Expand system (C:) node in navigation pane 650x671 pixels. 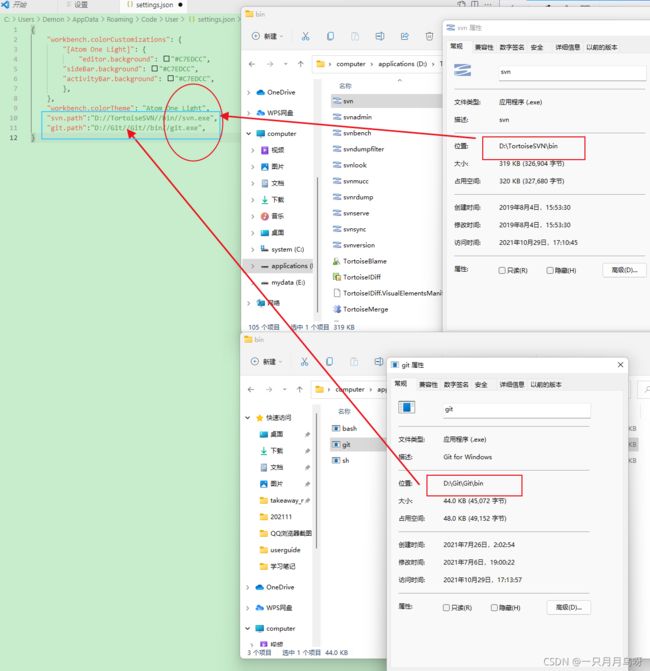252,249
